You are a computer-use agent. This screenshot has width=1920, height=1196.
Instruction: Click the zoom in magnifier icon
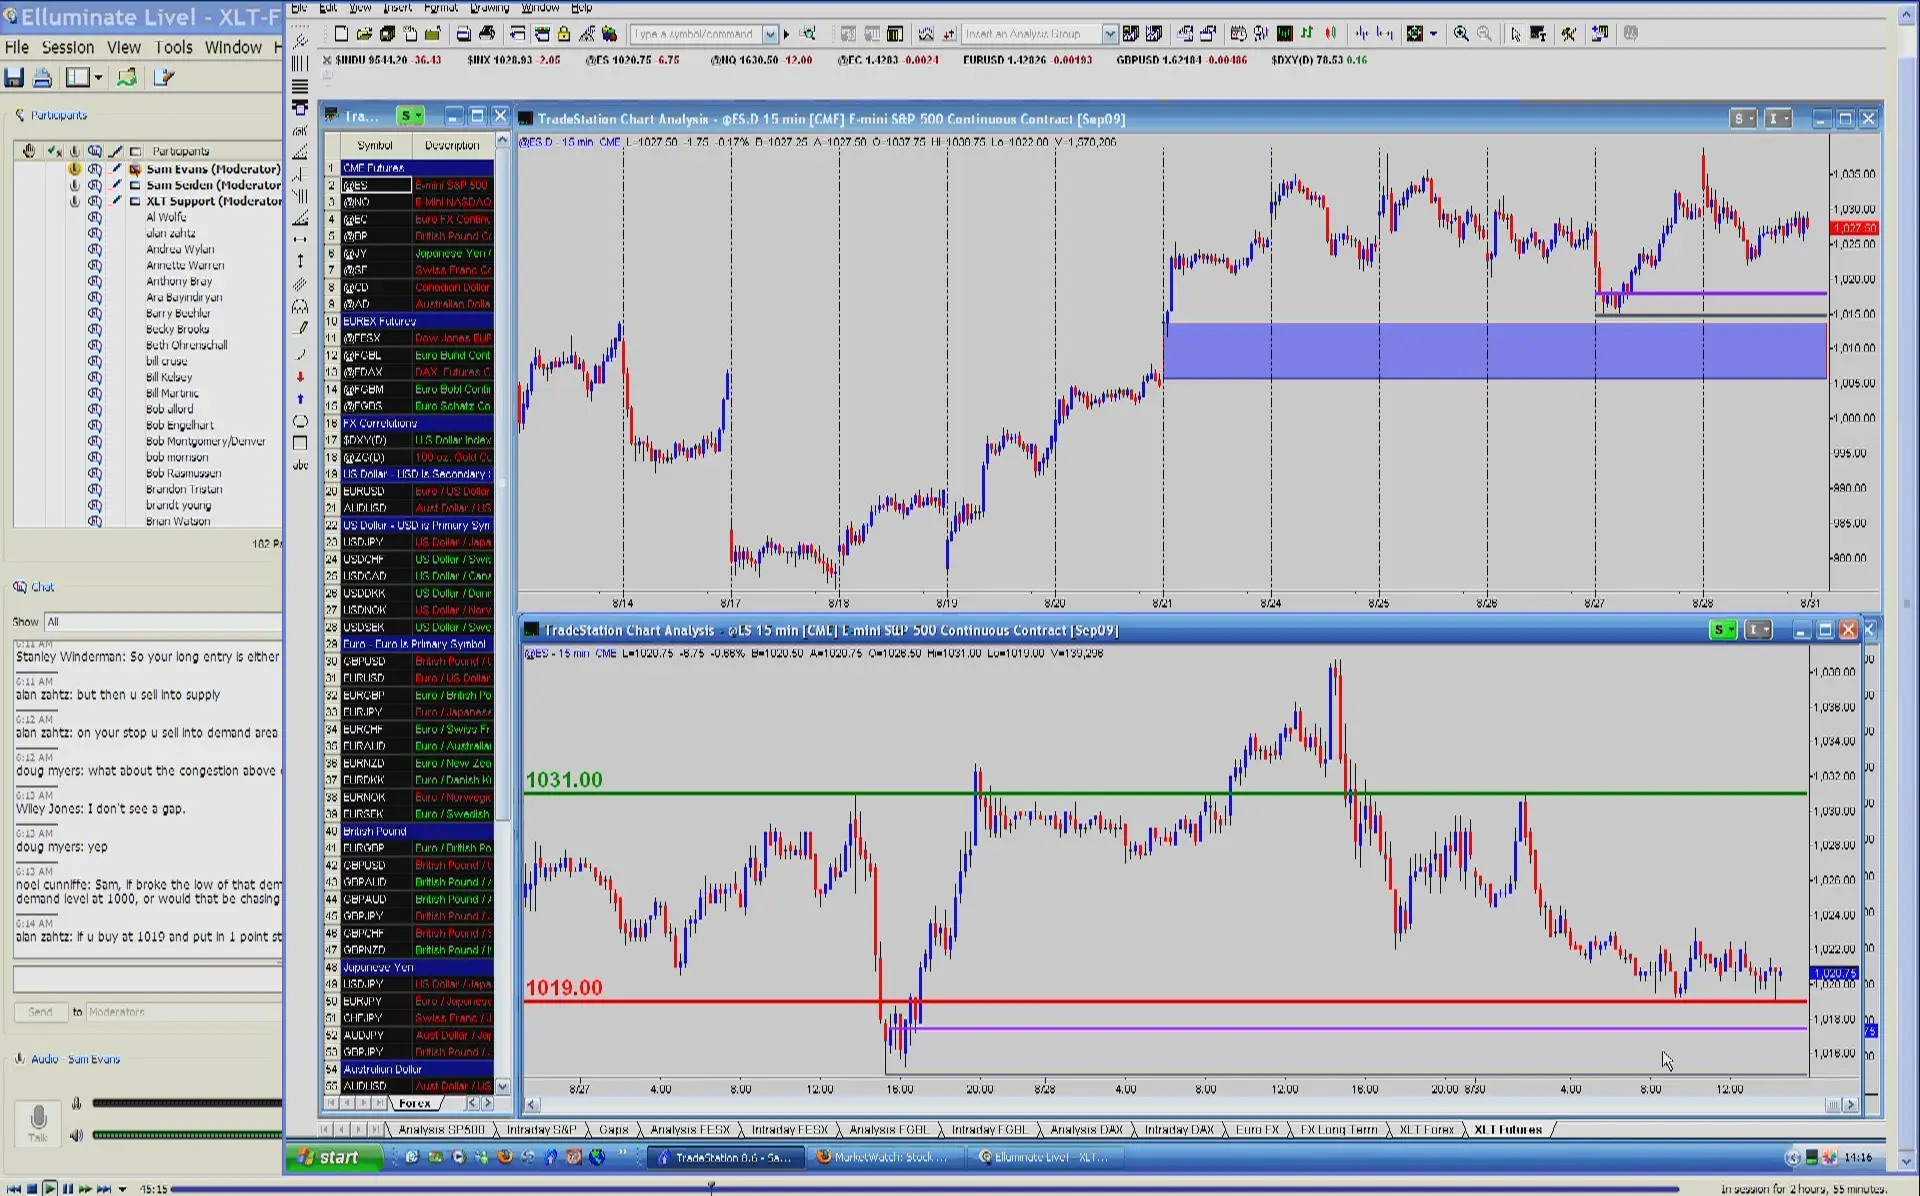[1461, 34]
